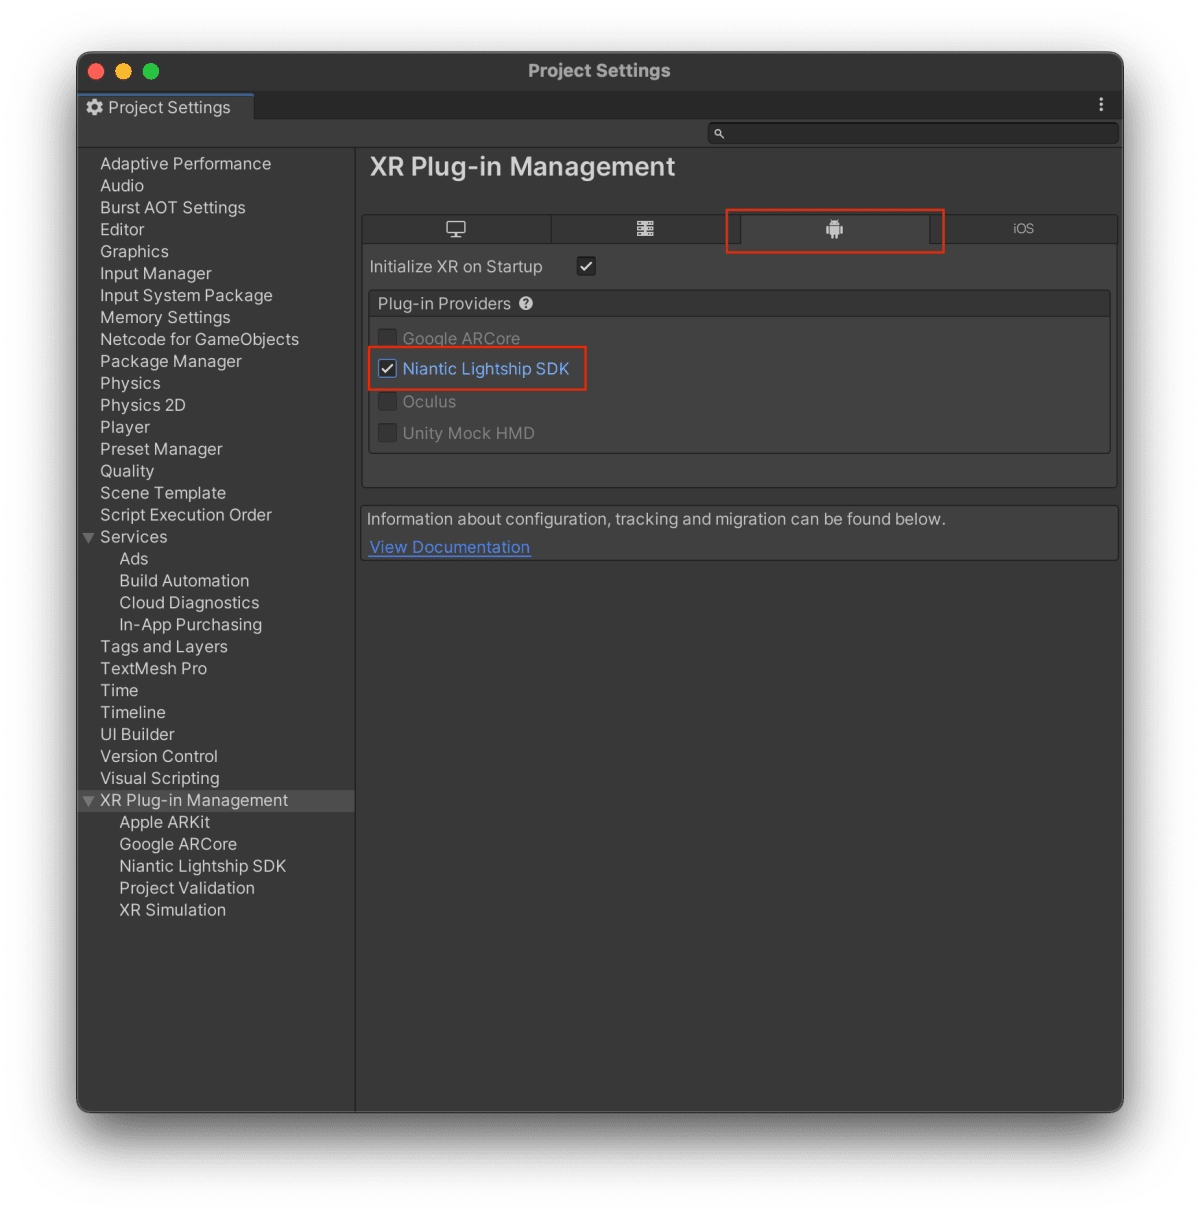Select Physics 2D settings
The image size is (1200, 1214).
143,406
